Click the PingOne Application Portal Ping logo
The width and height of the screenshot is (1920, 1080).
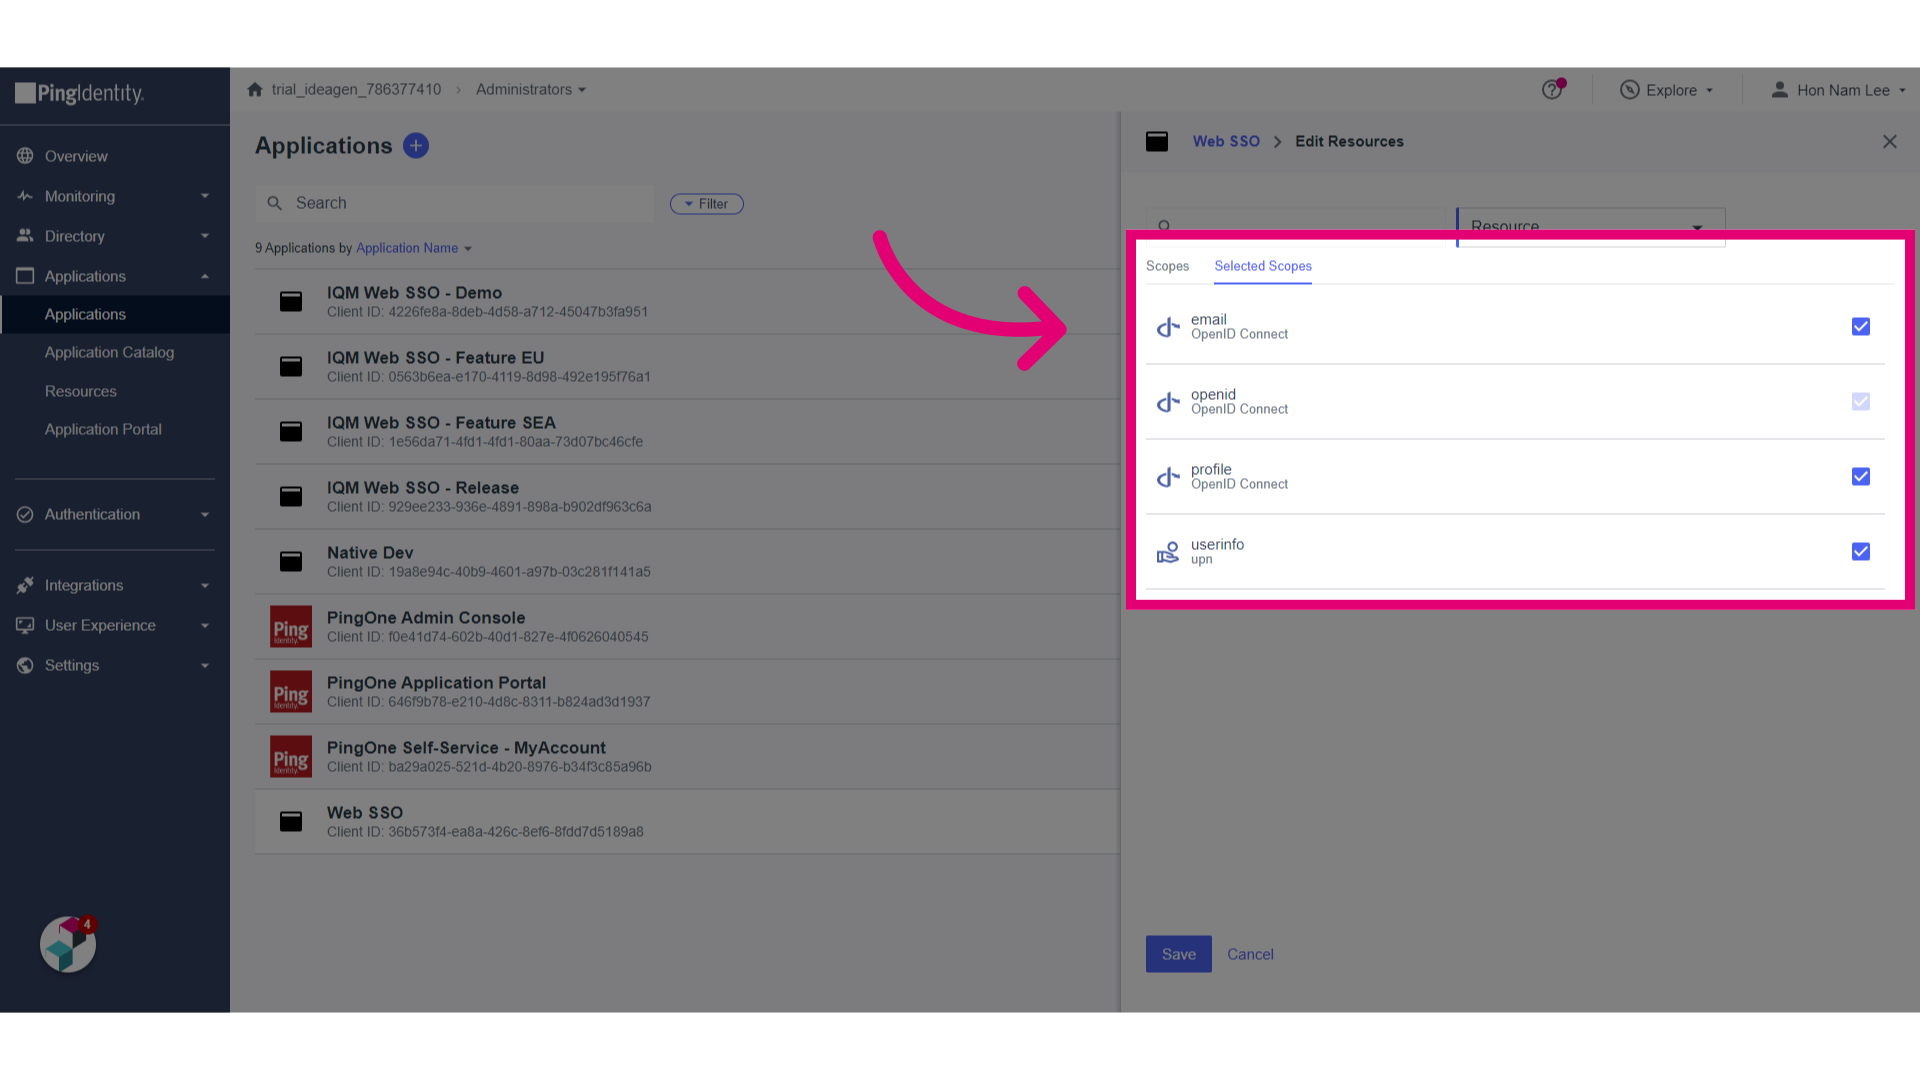click(291, 692)
